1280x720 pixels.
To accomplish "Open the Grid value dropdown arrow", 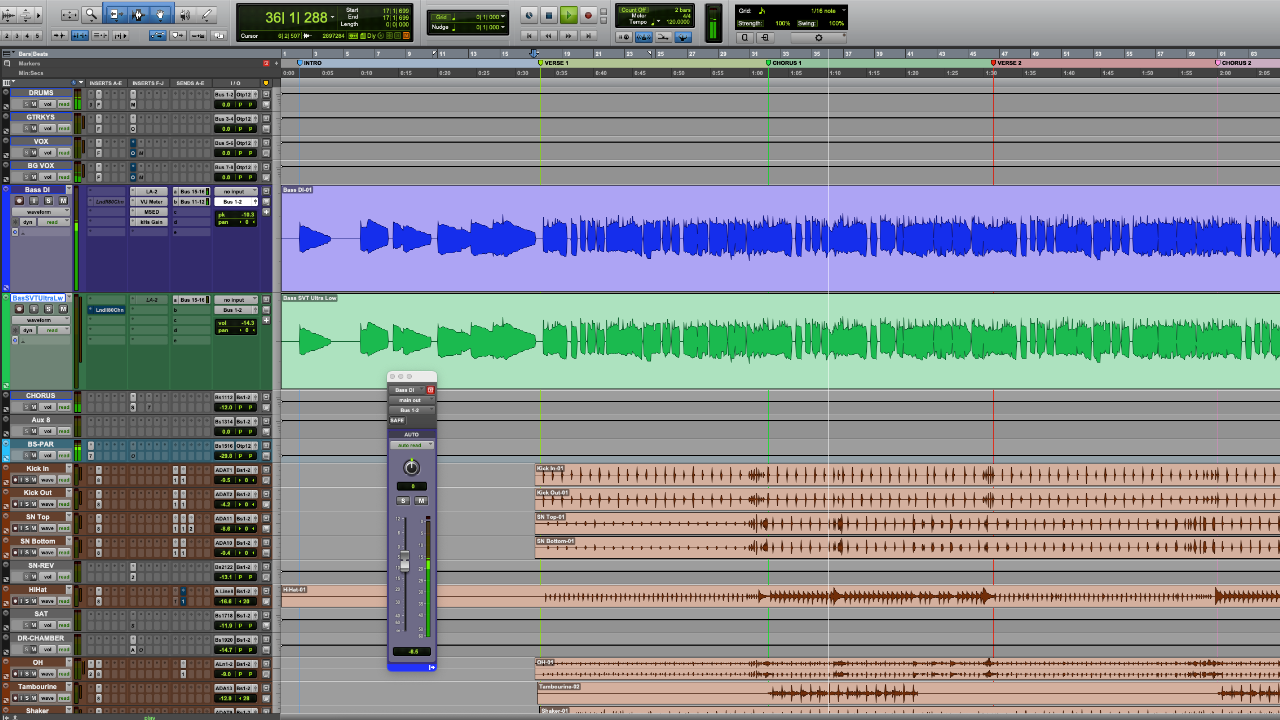I will click(x=503, y=16).
